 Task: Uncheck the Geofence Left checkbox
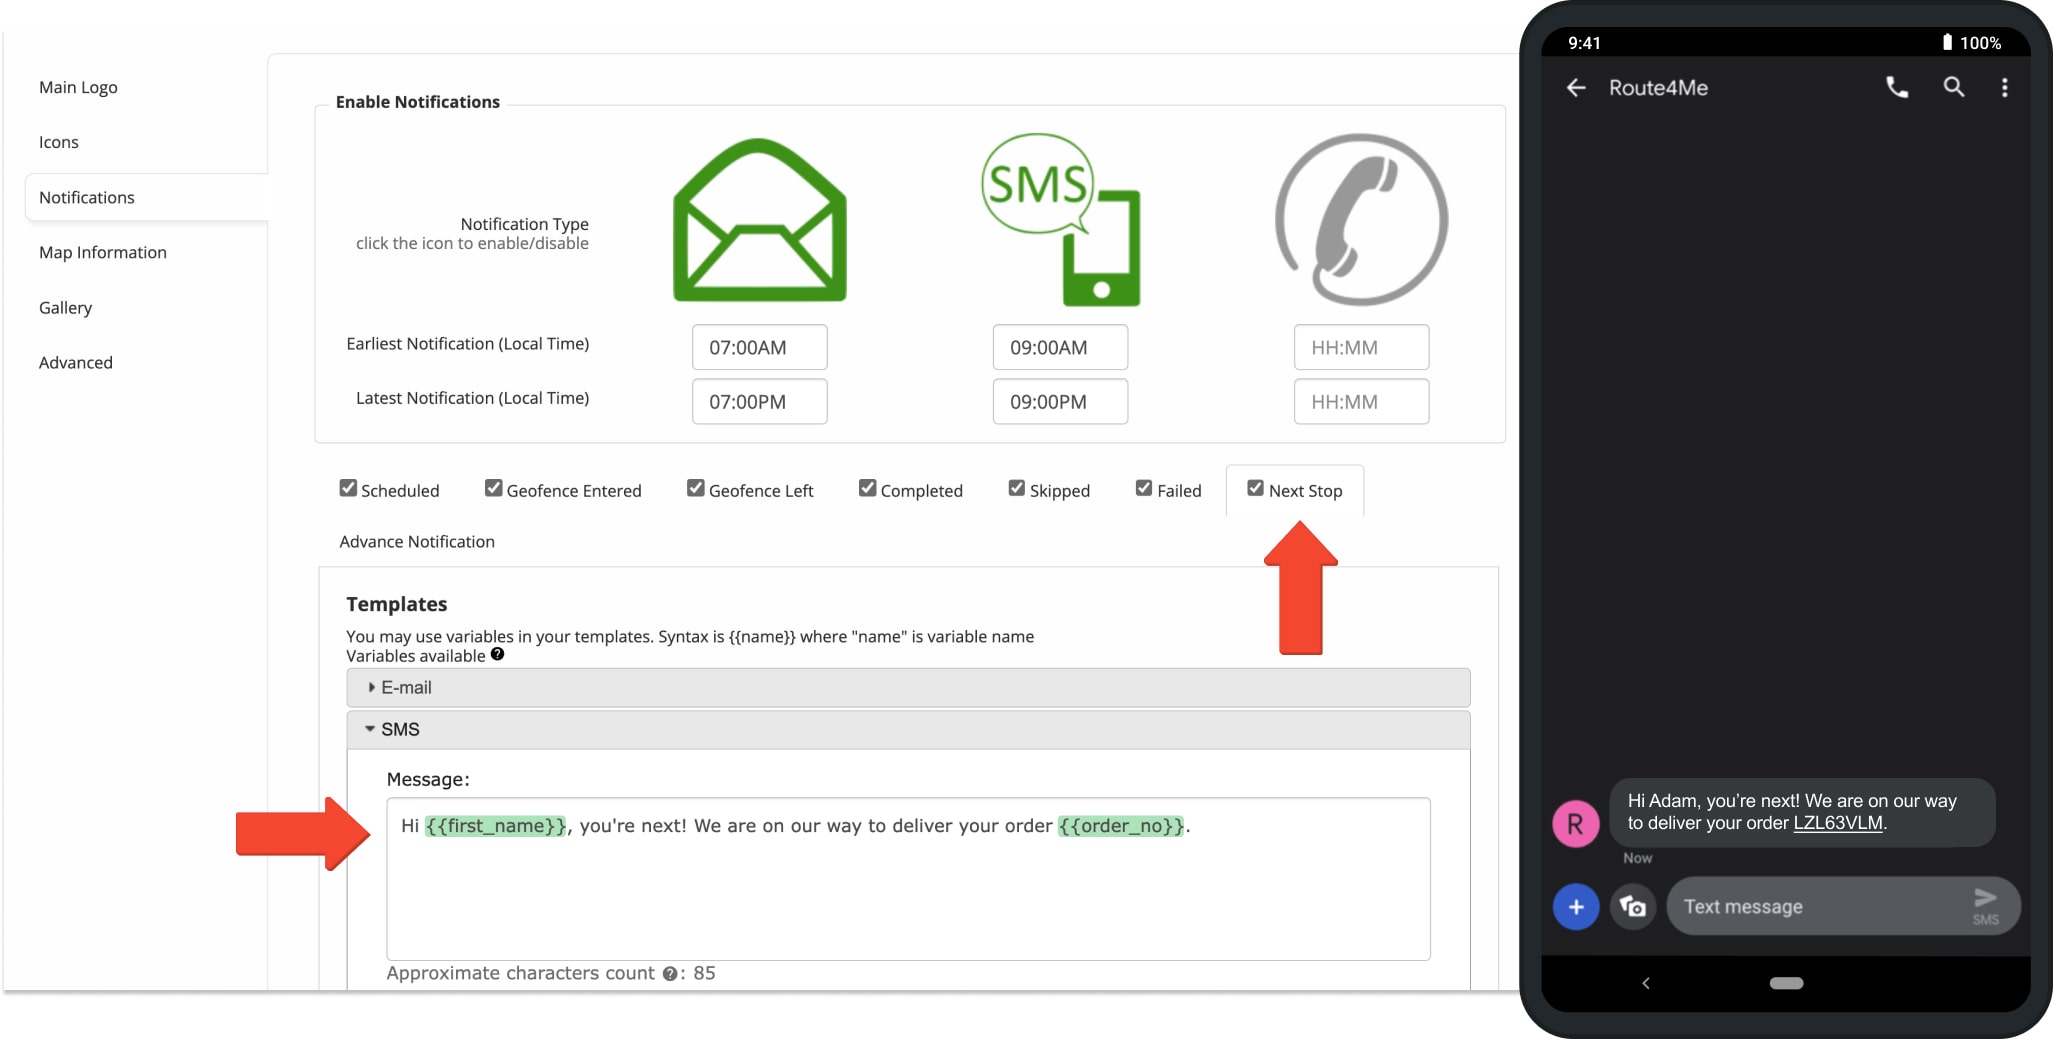pos(696,488)
